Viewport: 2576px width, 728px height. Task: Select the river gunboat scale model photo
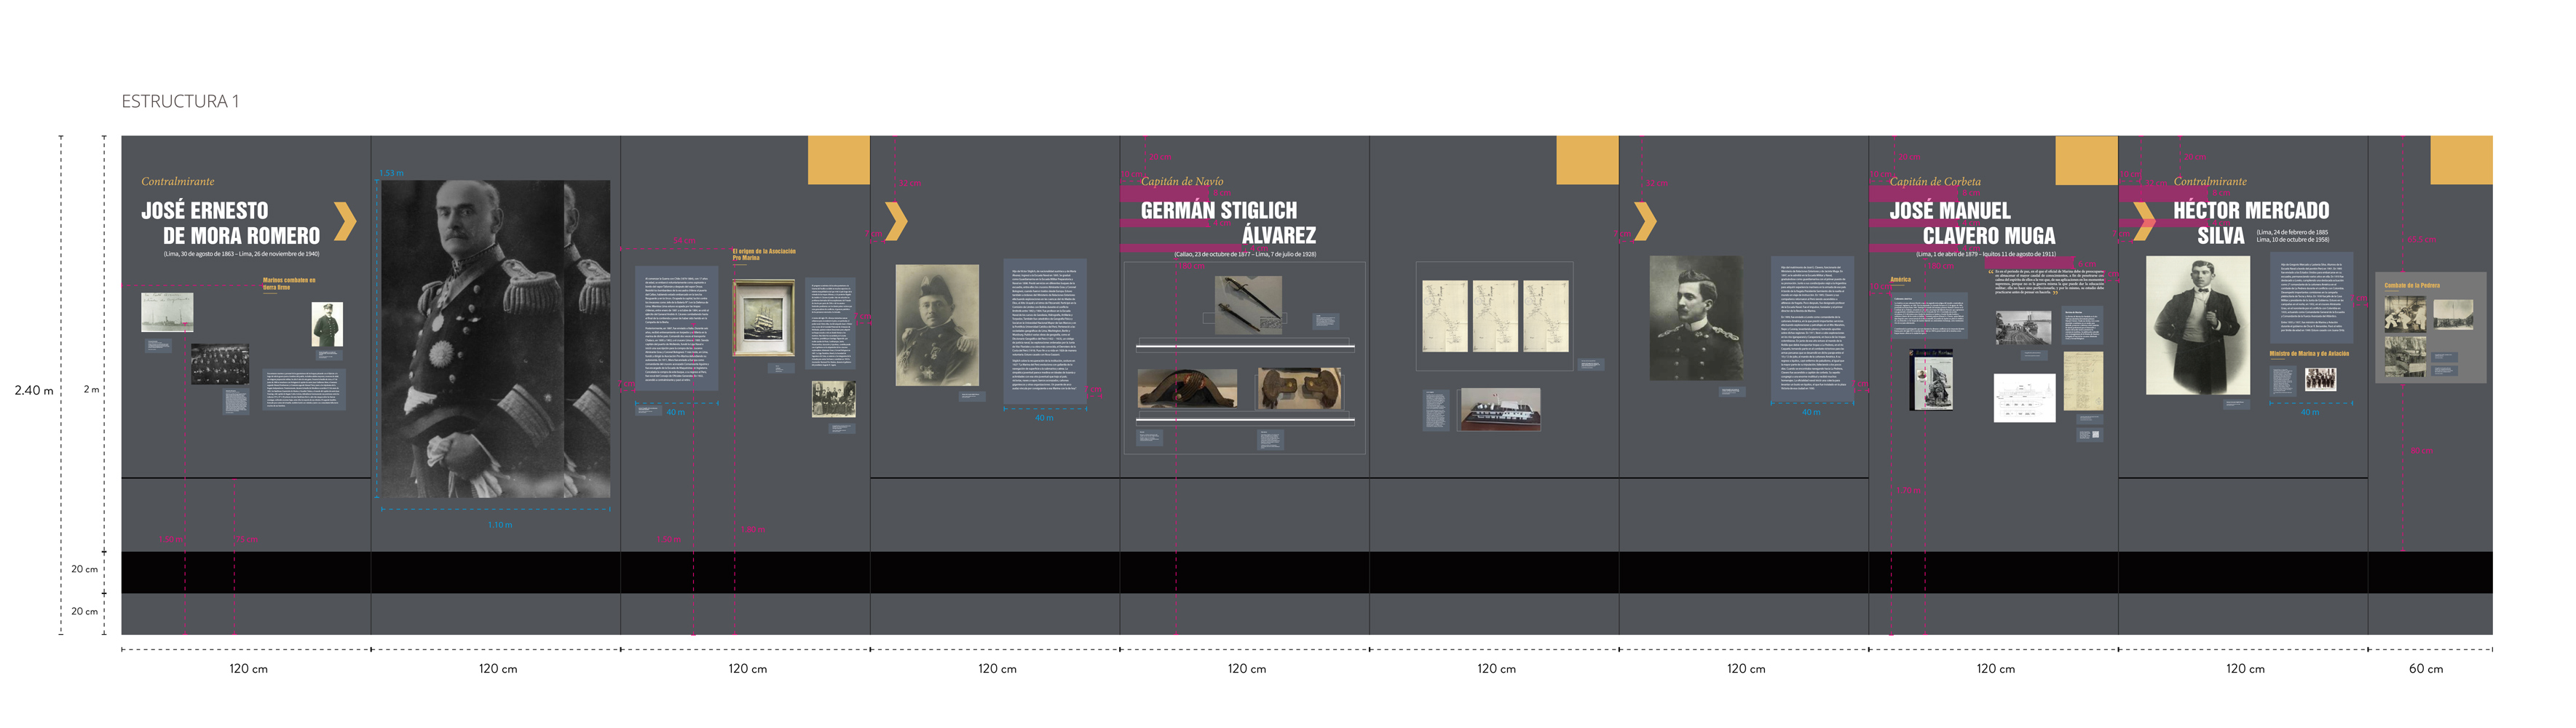click(1499, 409)
